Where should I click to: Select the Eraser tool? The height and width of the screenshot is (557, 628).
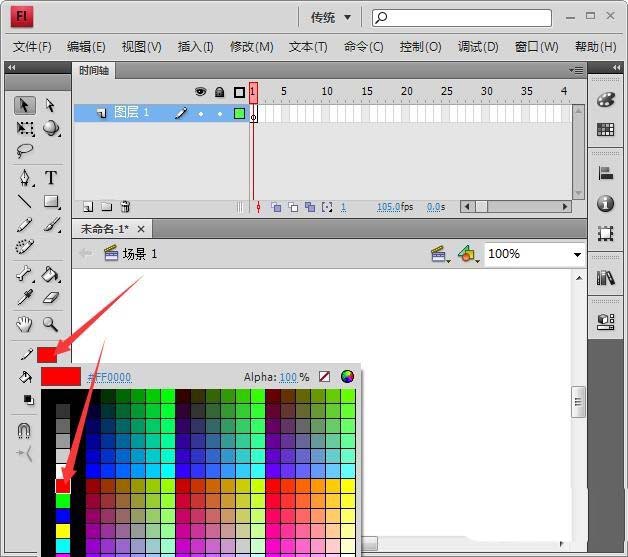(51, 298)
